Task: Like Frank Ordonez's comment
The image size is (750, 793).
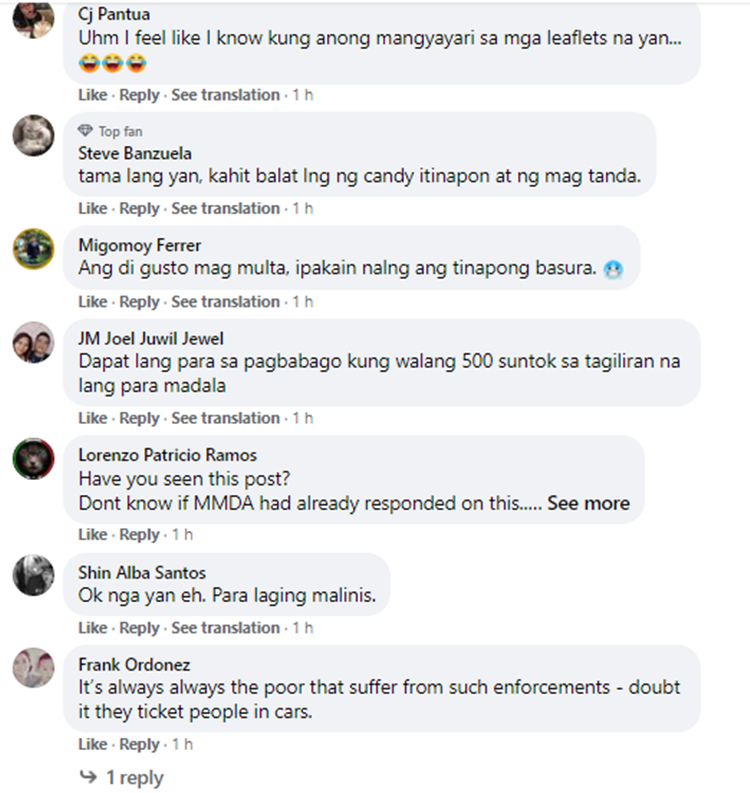Action: 93,744
